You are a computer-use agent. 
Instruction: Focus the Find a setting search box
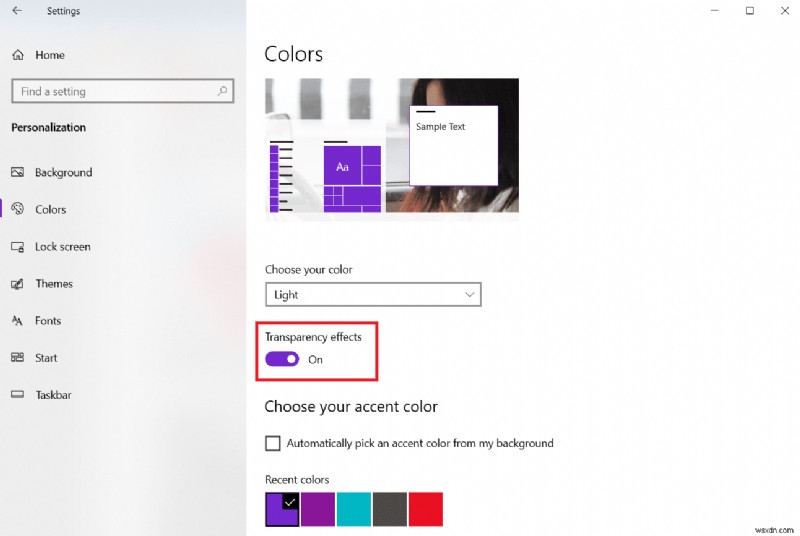122,91
